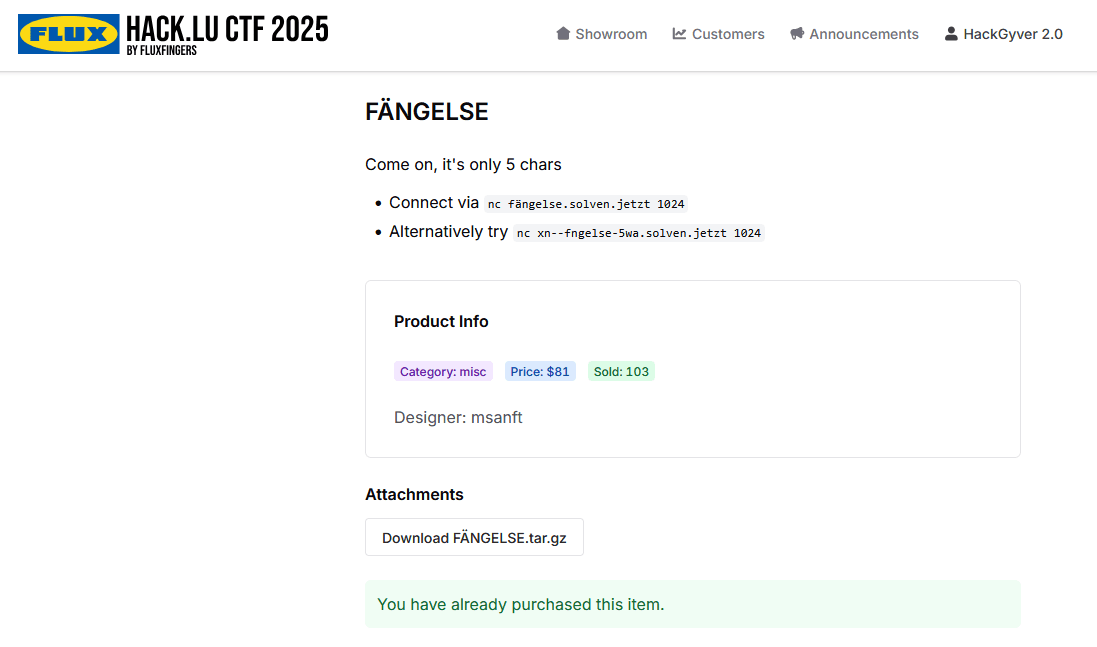Click the Product Info card header
Screen dimensions: 1097x647
coord(441,321)
